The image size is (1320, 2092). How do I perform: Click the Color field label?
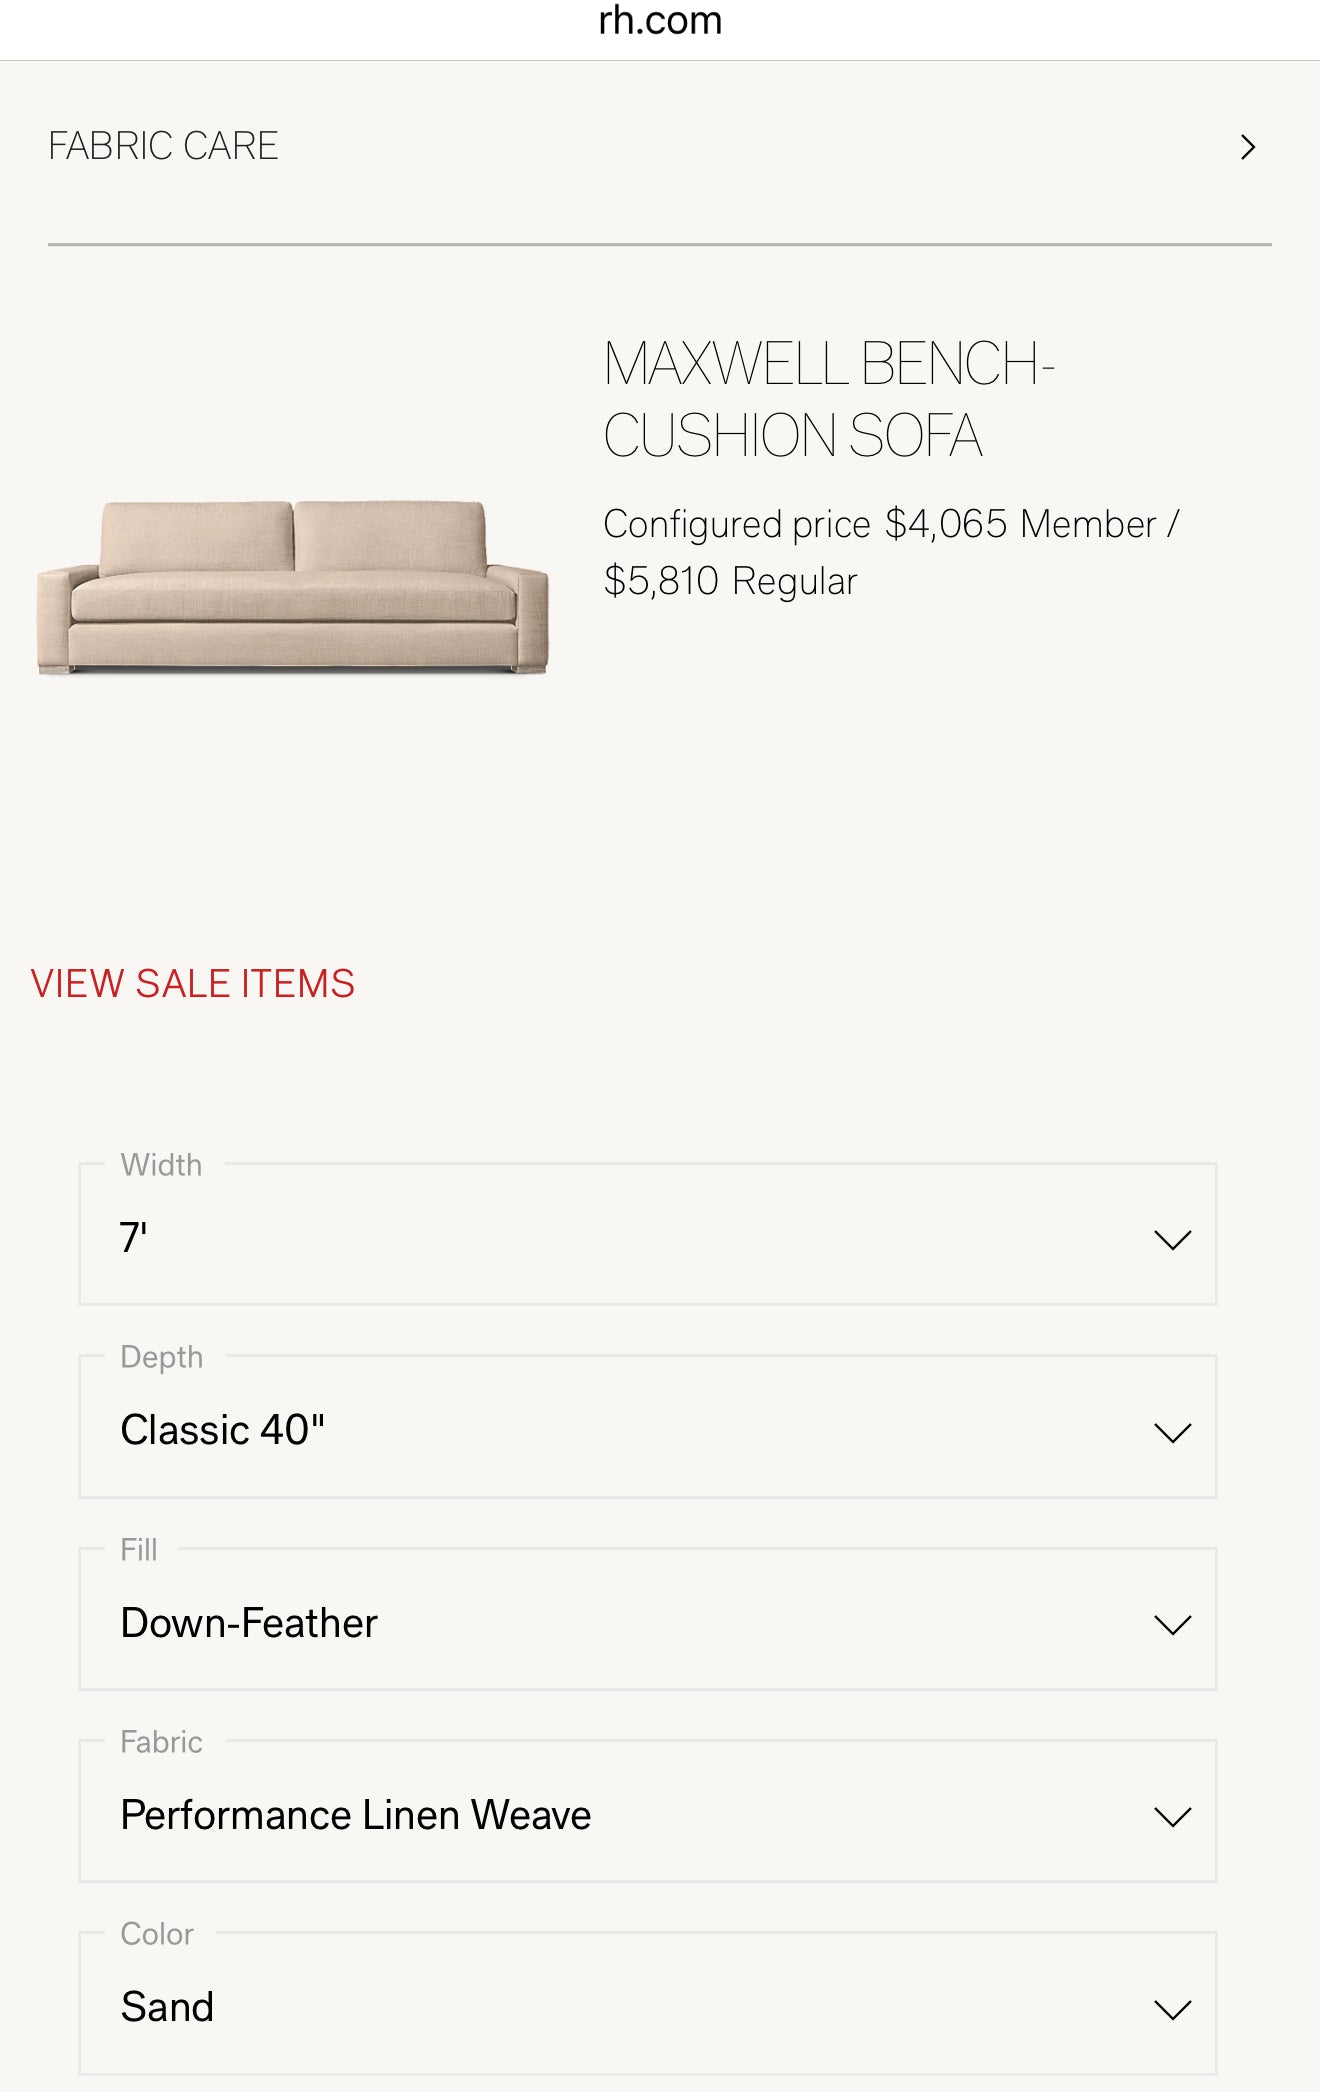click(x=156, y=1934)
